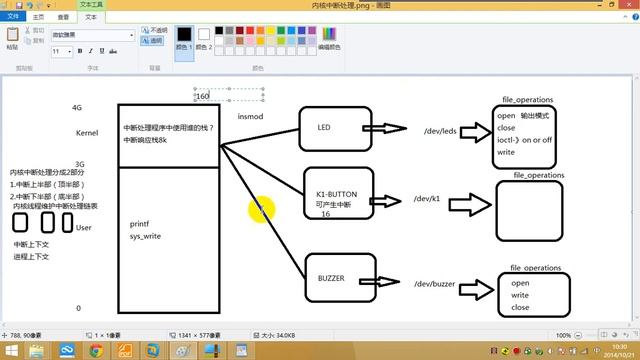
Task: Open Google Chrome from the taskbar
Action: (96, 351)
